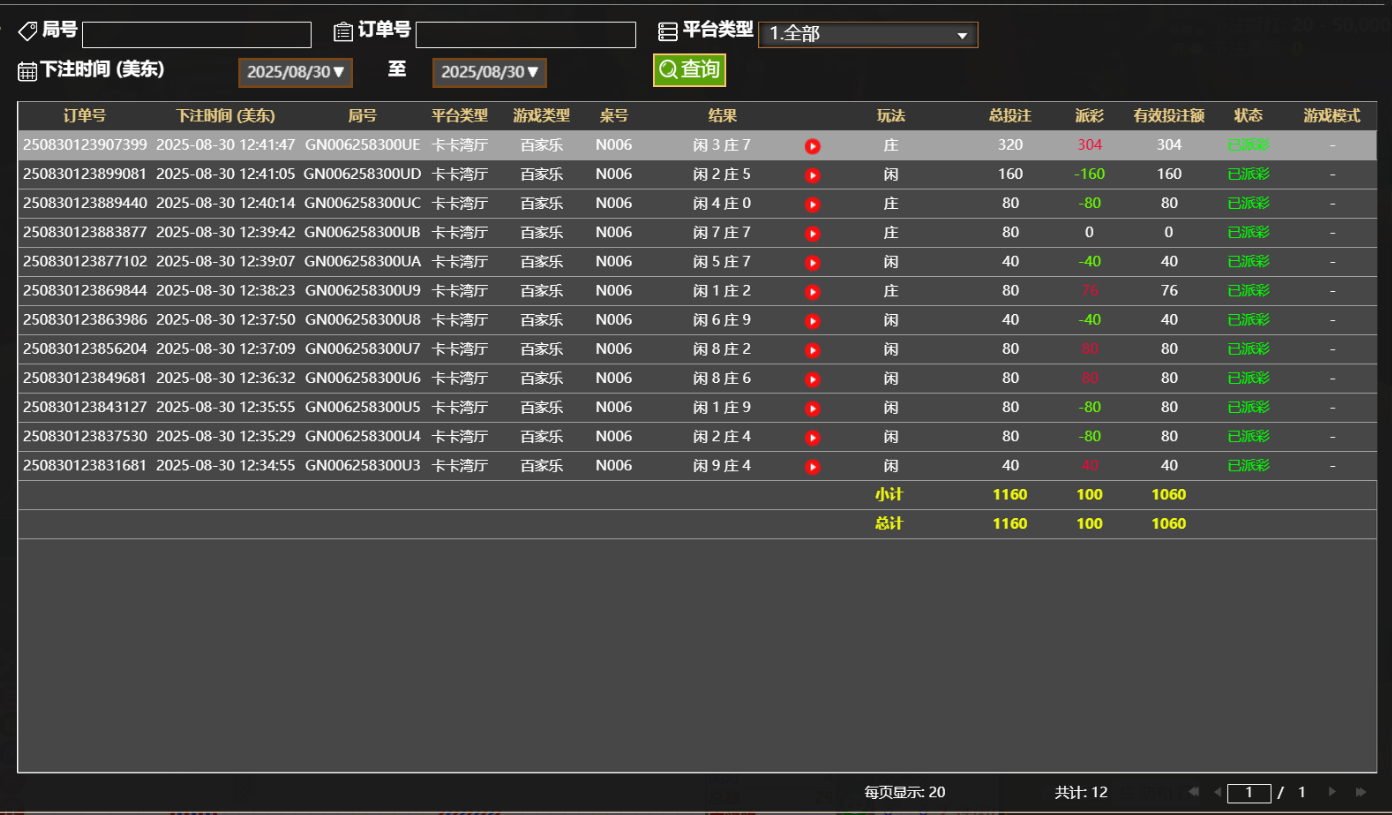Focus the 局号 input field

(x=196, y=35)
